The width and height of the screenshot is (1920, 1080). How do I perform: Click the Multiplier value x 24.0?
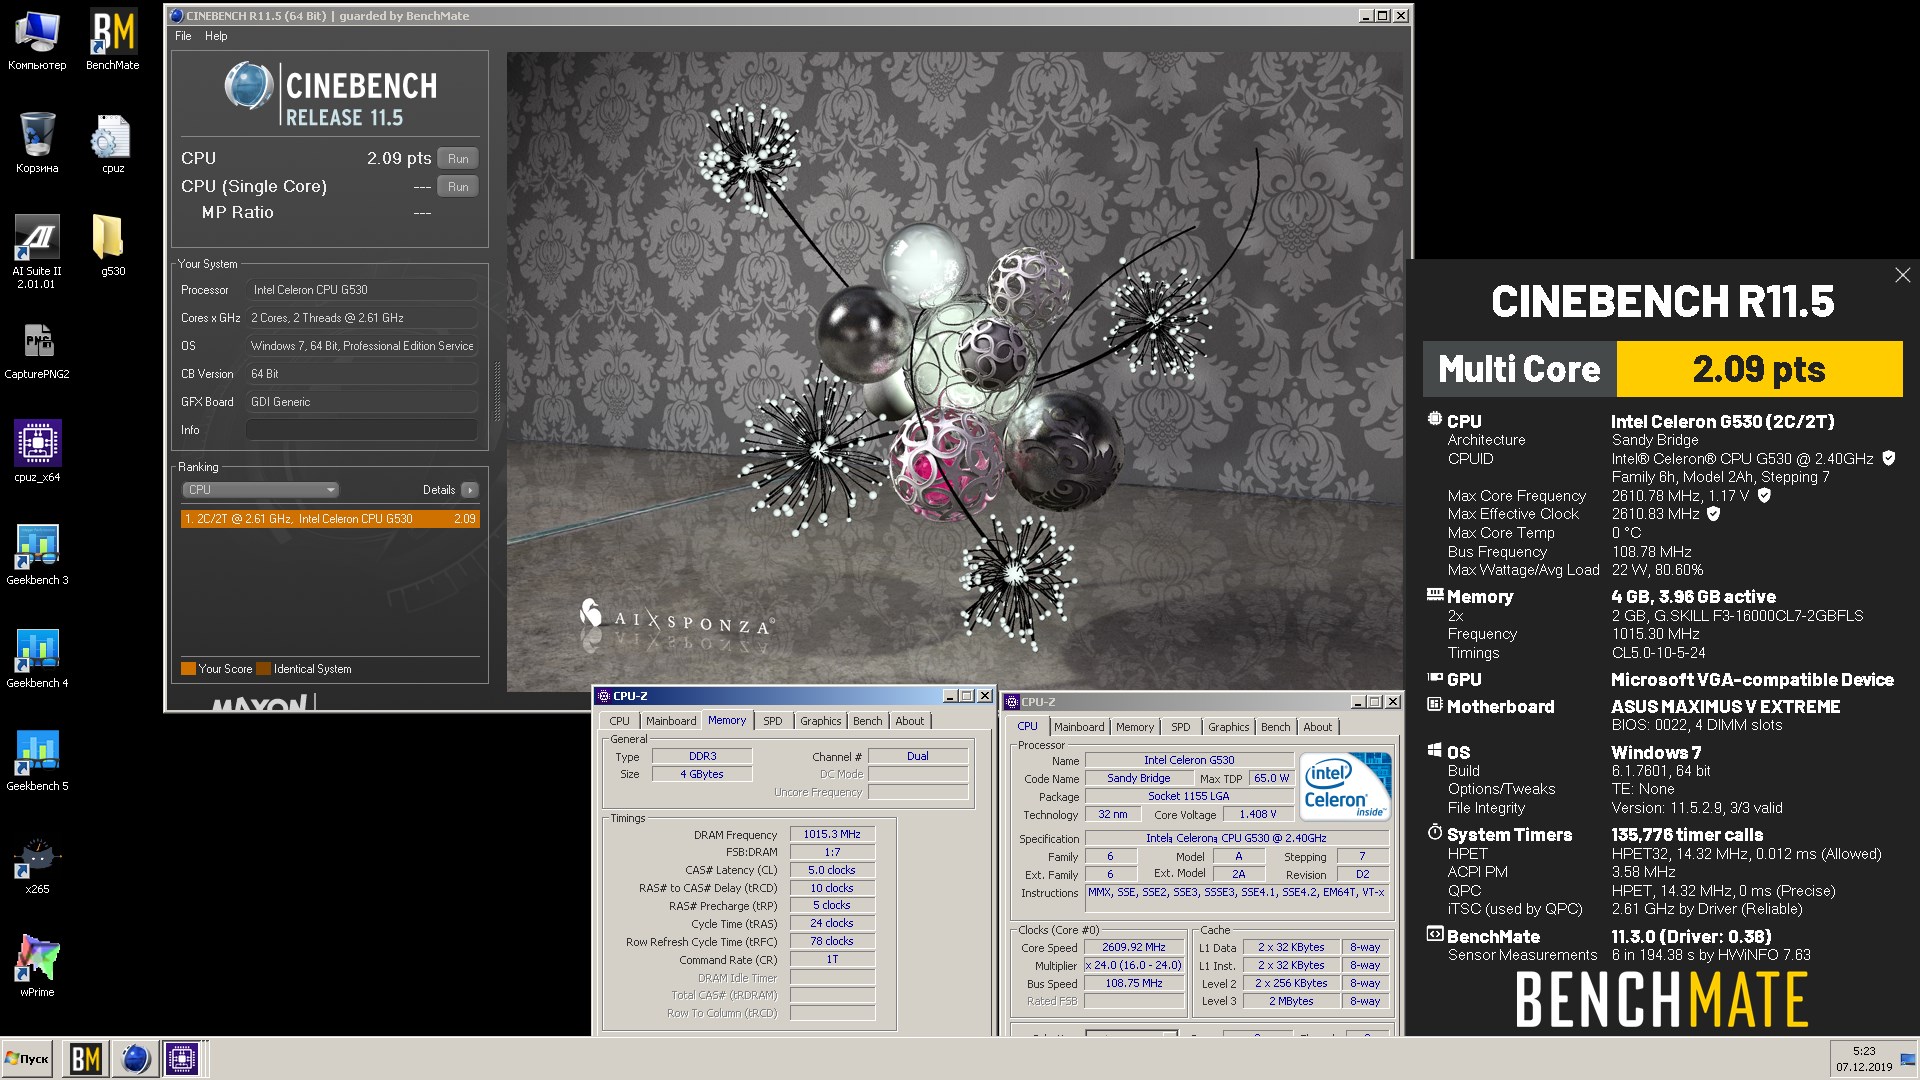(1134, 966)
